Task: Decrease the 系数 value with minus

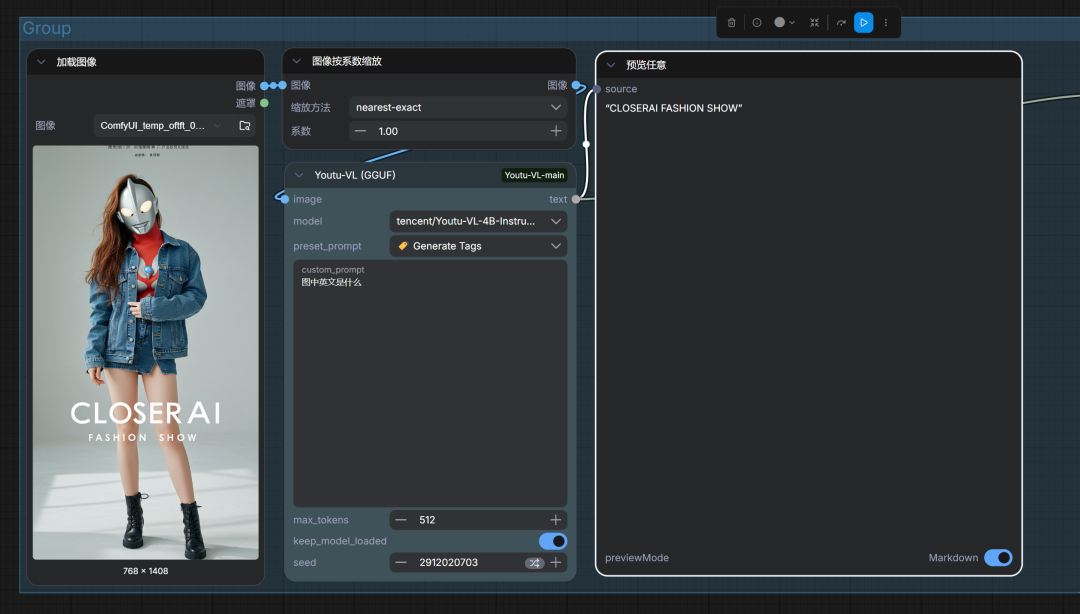Action: (360, 131)
